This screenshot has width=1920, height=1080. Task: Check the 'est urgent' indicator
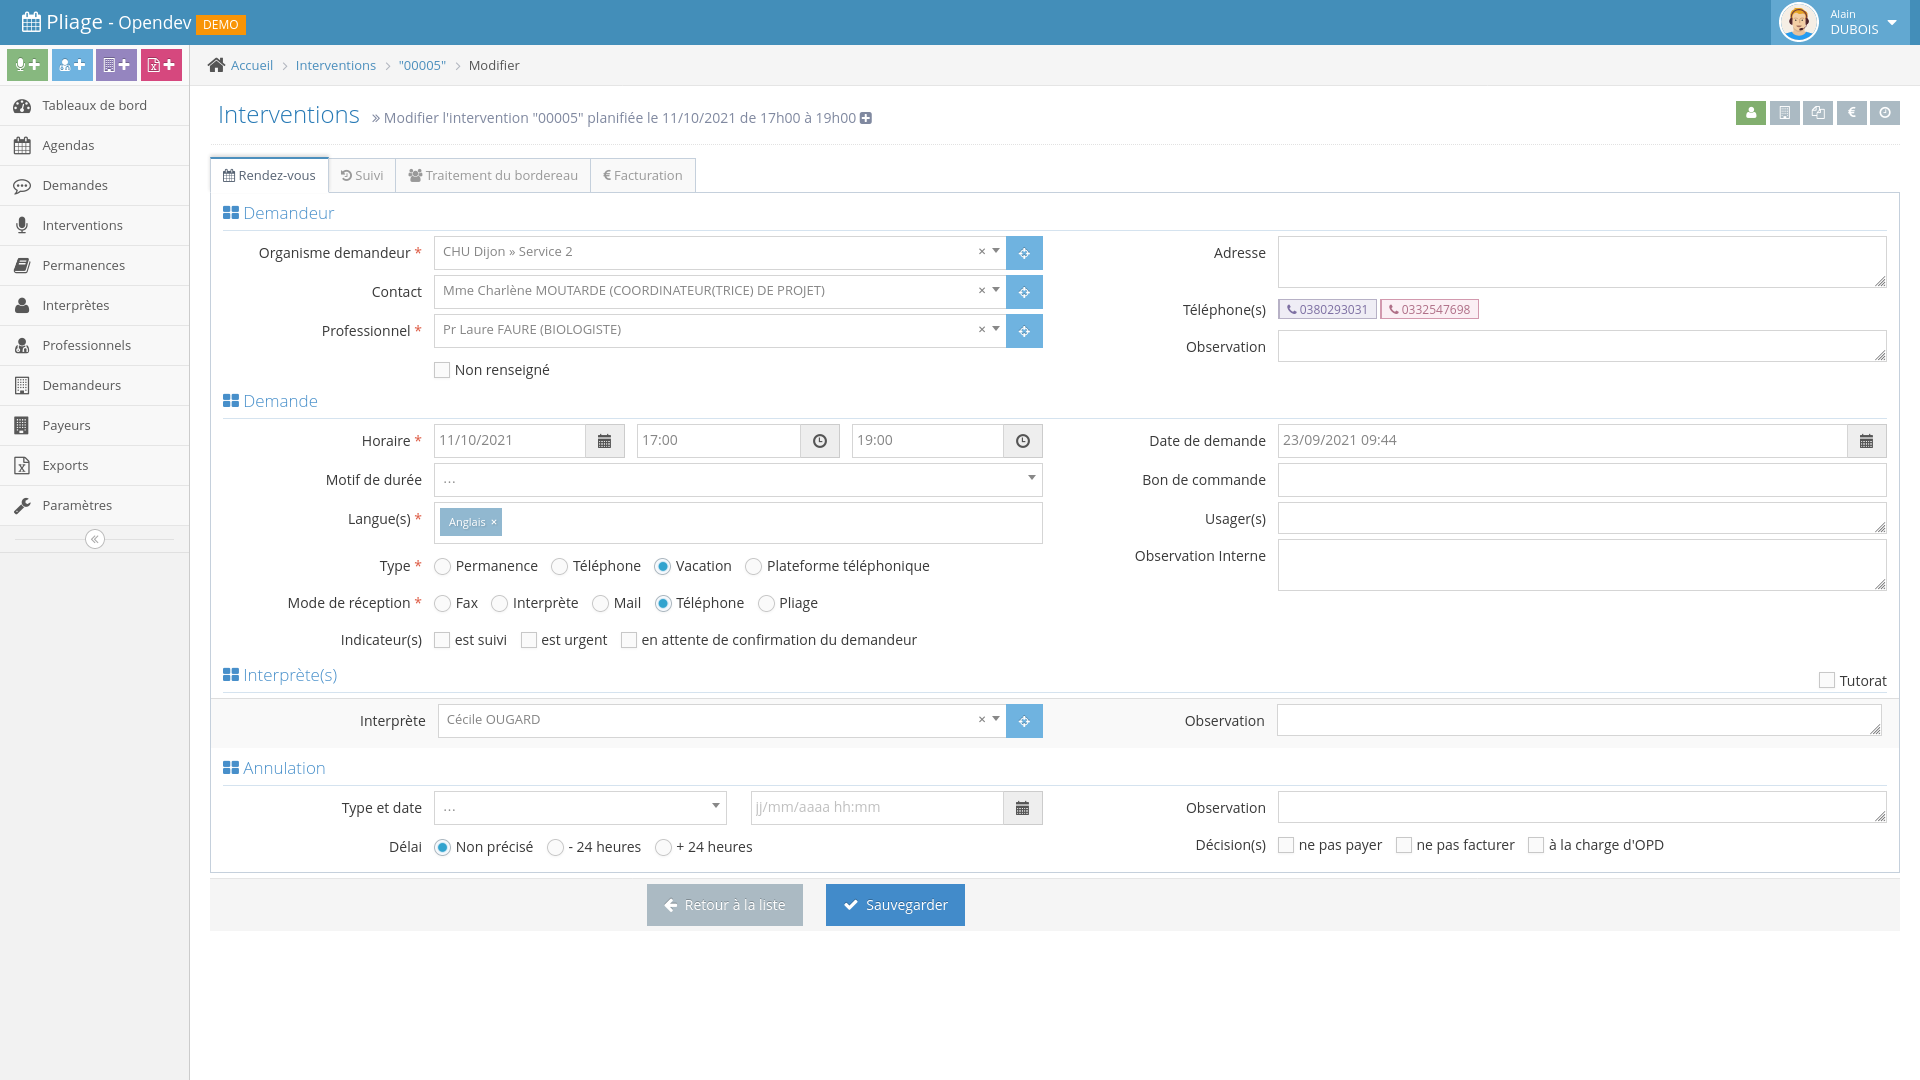click(x=529, y=640)
